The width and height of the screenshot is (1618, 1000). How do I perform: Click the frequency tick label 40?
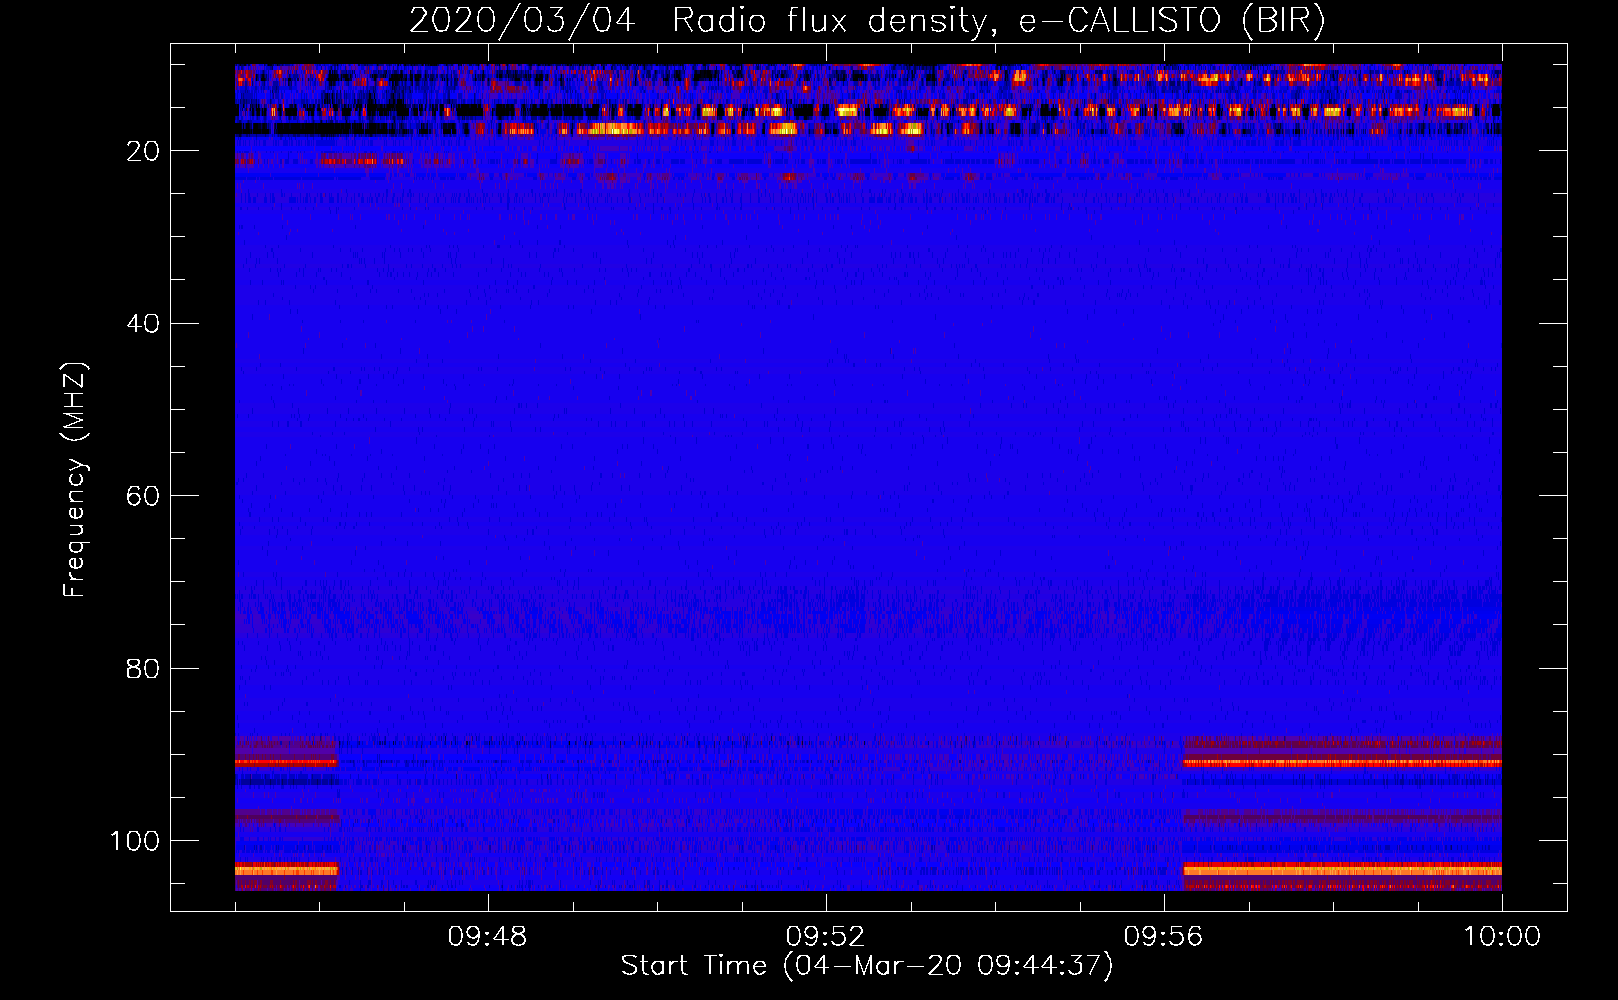point(143,324)
